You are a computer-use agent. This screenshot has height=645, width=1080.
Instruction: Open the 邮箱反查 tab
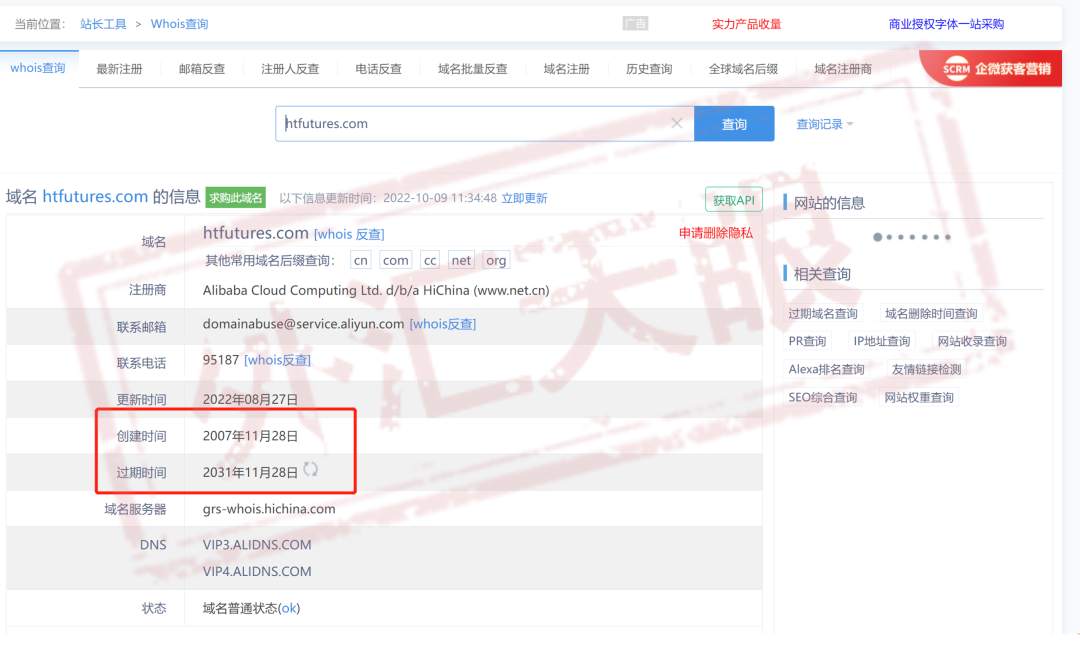(x=202, y=69)
